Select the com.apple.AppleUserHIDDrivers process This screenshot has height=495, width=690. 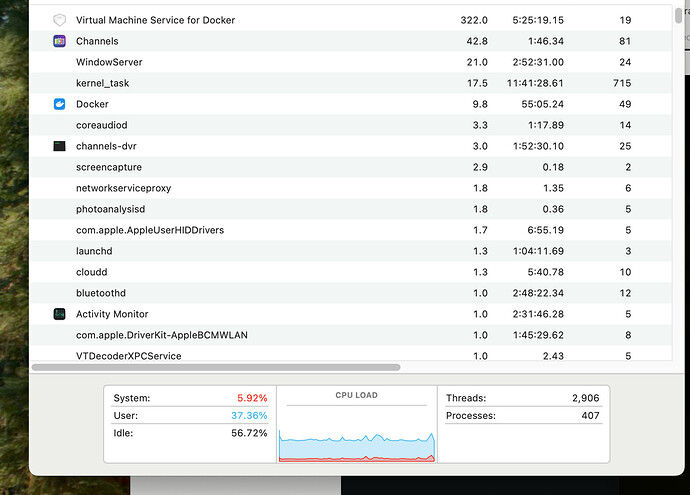point(150,230)
